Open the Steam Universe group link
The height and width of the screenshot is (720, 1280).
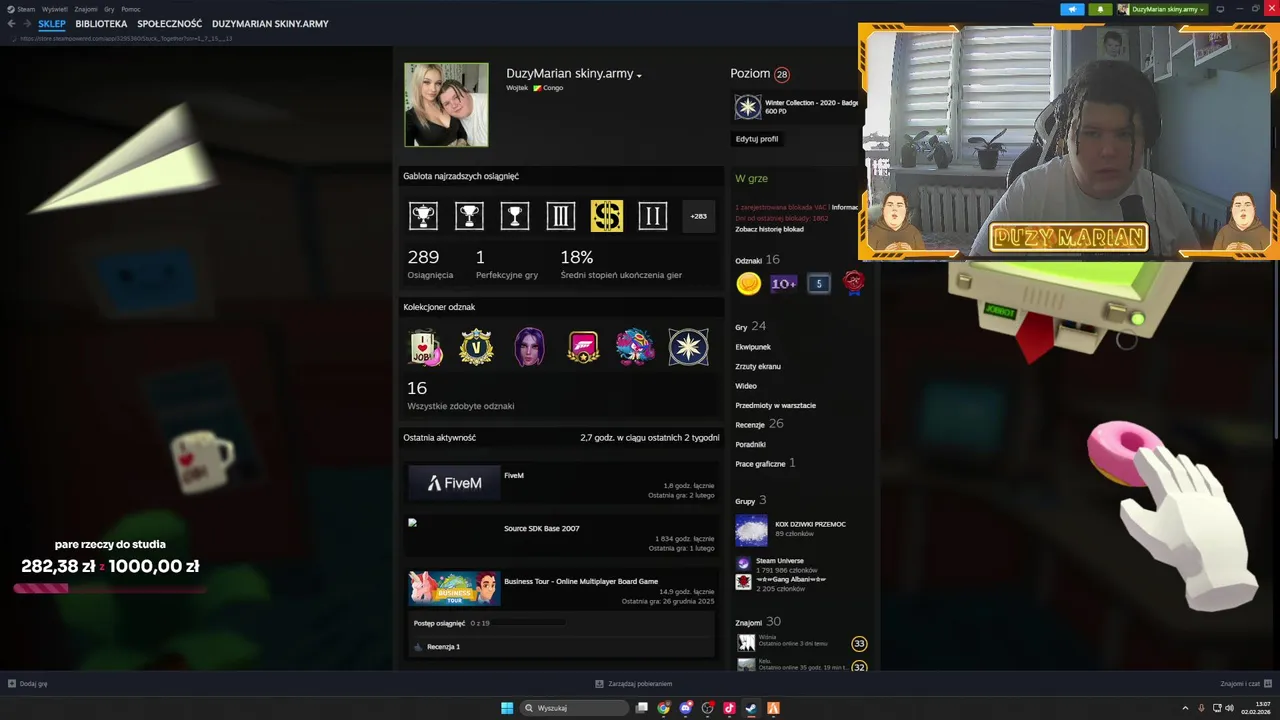coord(780,561)
